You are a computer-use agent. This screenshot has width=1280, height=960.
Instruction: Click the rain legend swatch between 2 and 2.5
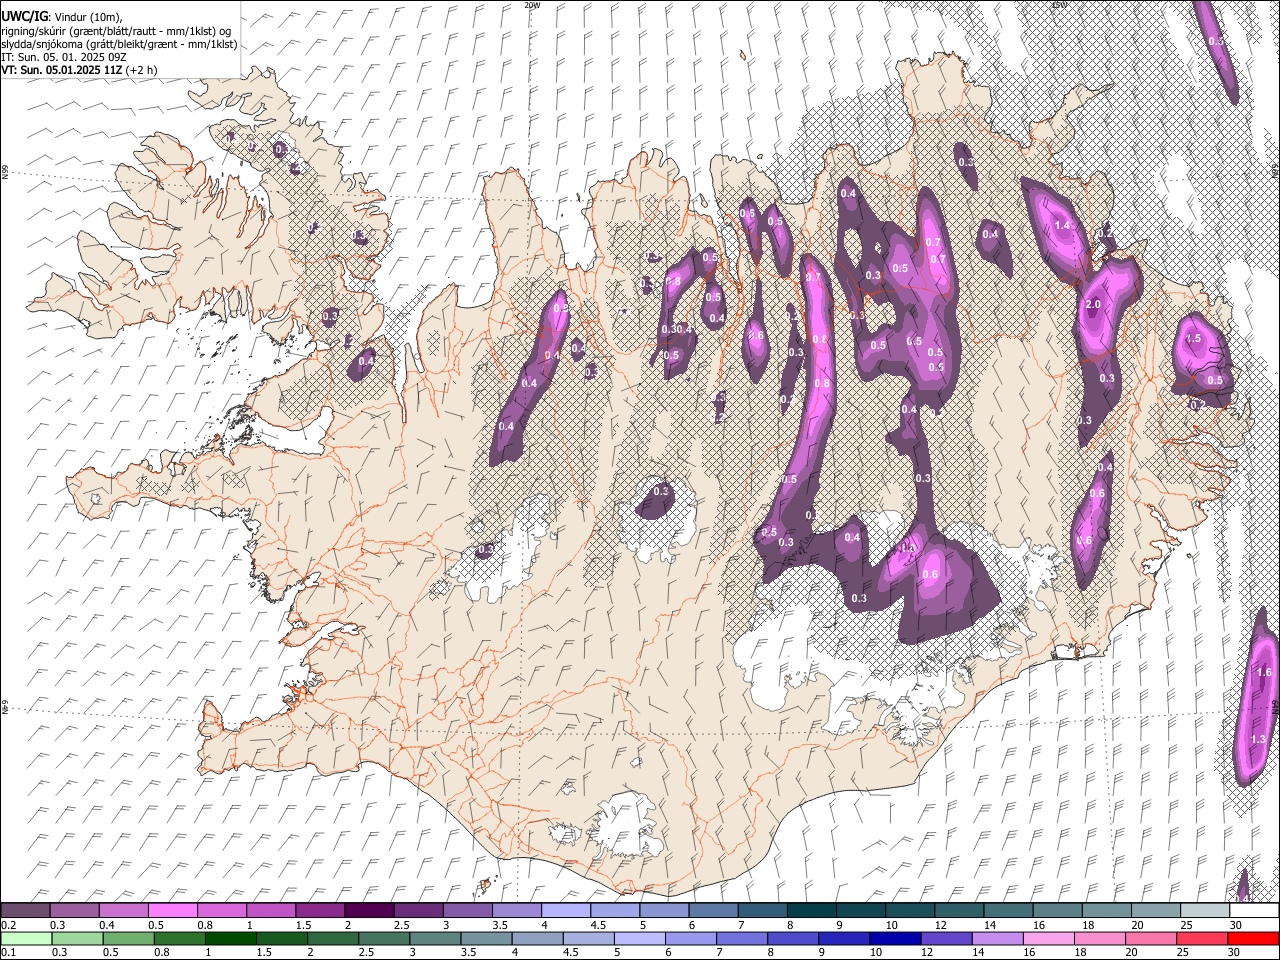pos(332,939)
